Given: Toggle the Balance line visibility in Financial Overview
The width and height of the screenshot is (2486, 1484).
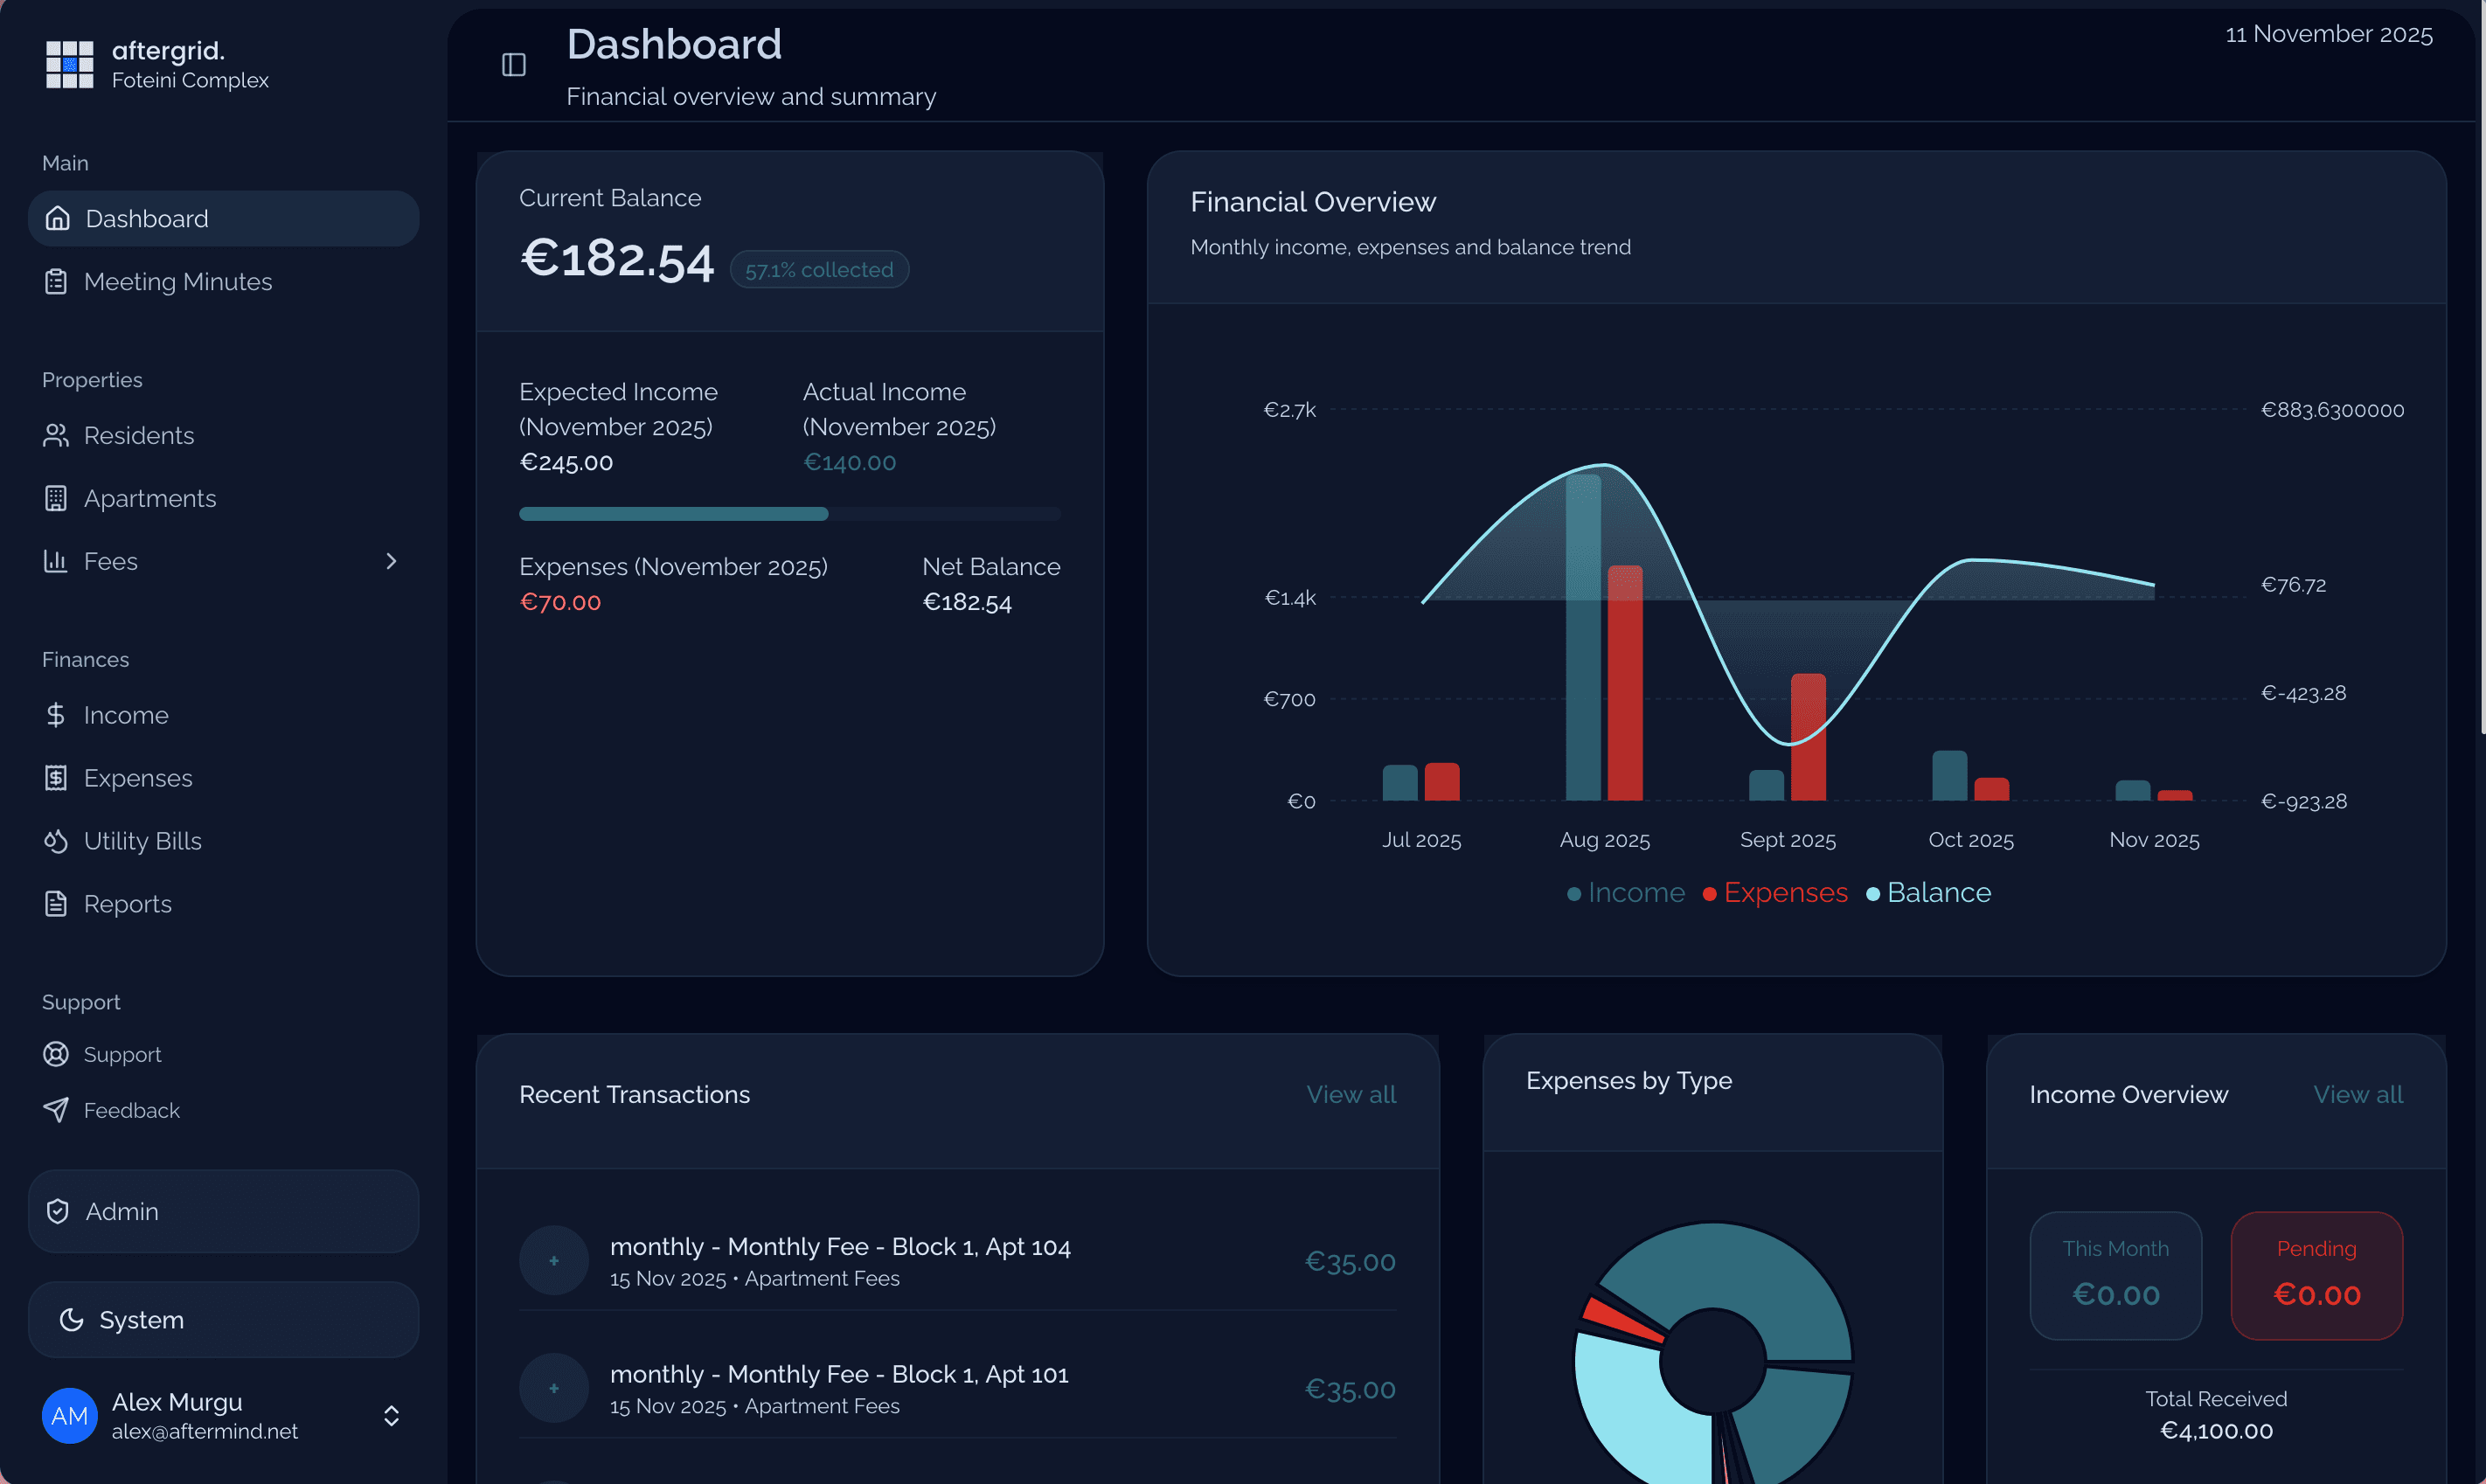Looking at the screenshot, I should click(x=1930, y=892).
